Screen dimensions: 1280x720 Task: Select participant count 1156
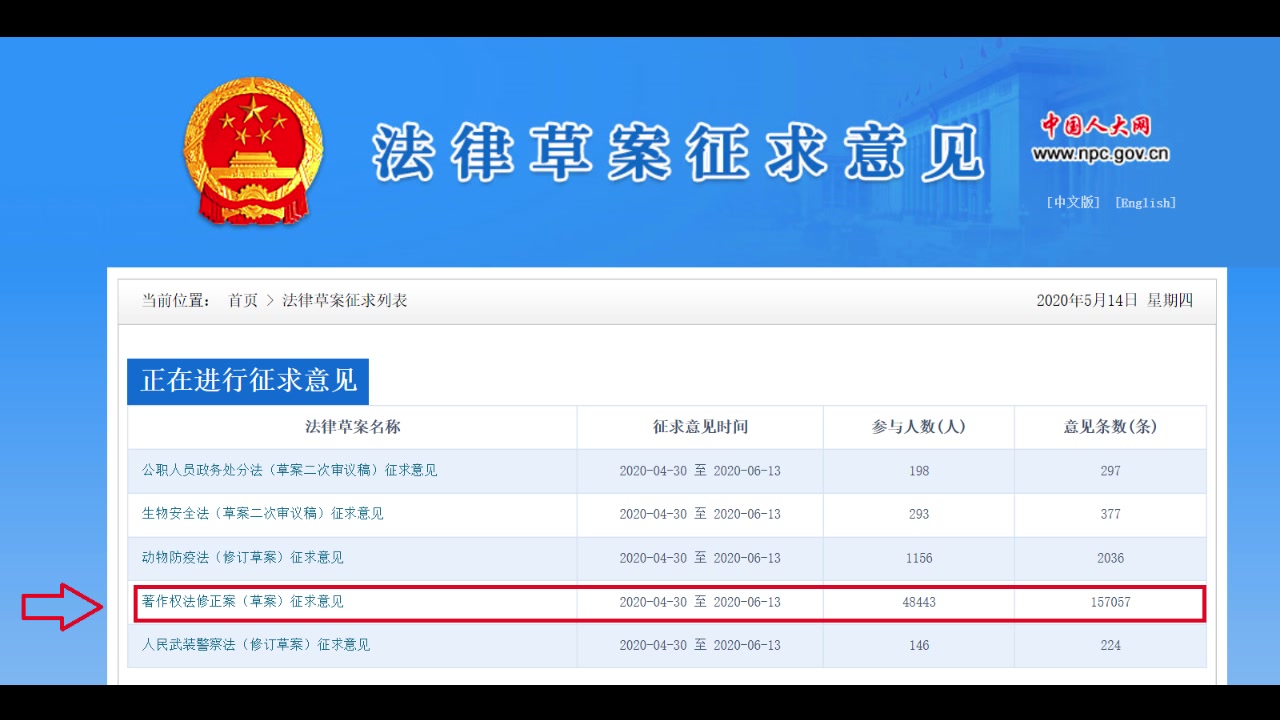[x=919, y=558]
